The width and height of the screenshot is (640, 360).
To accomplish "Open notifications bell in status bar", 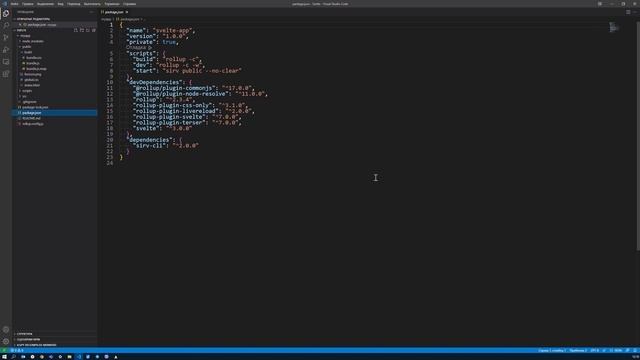I will click(635, 350).
